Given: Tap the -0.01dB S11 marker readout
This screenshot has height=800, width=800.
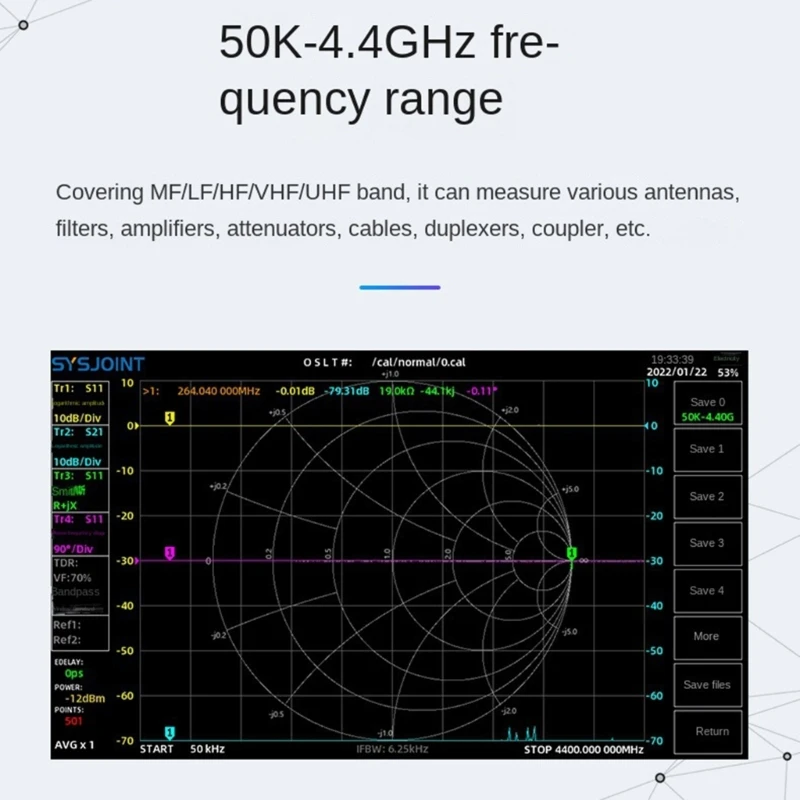Looking at the screenshot, I should pyautogui.click(x=295, y=391).
